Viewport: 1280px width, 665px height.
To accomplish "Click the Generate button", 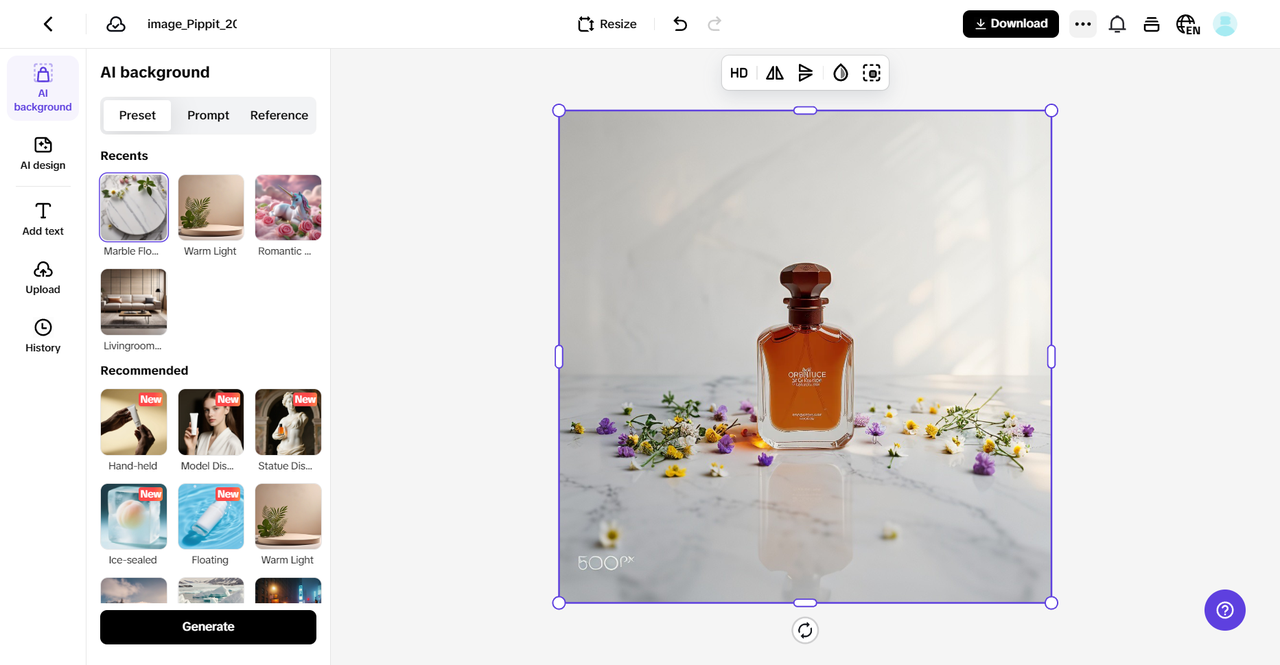I will pos(208,627).
